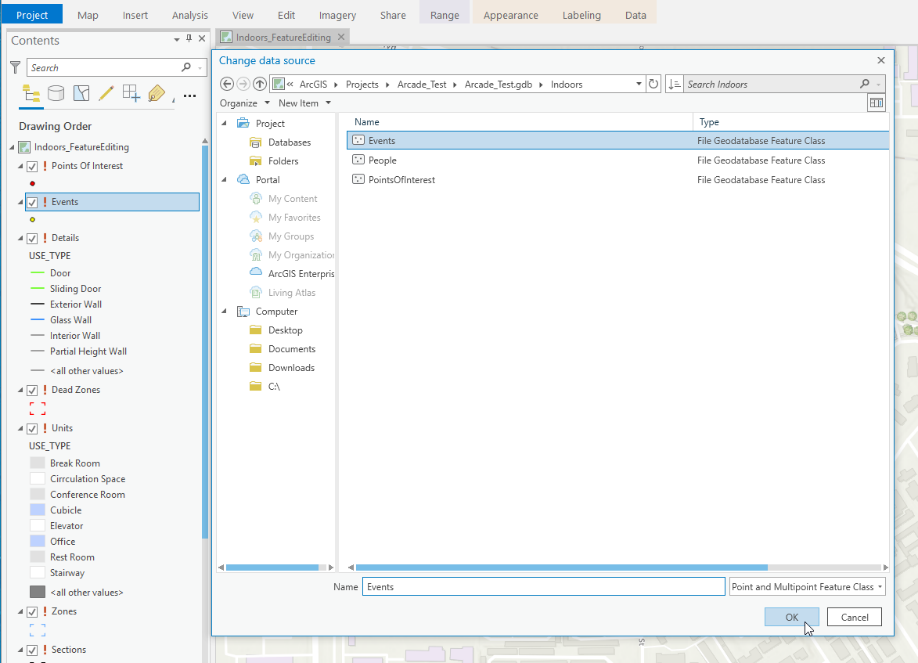Open the Downloads folder
This screenshot has width=918, height=663.
click(291, 368)
